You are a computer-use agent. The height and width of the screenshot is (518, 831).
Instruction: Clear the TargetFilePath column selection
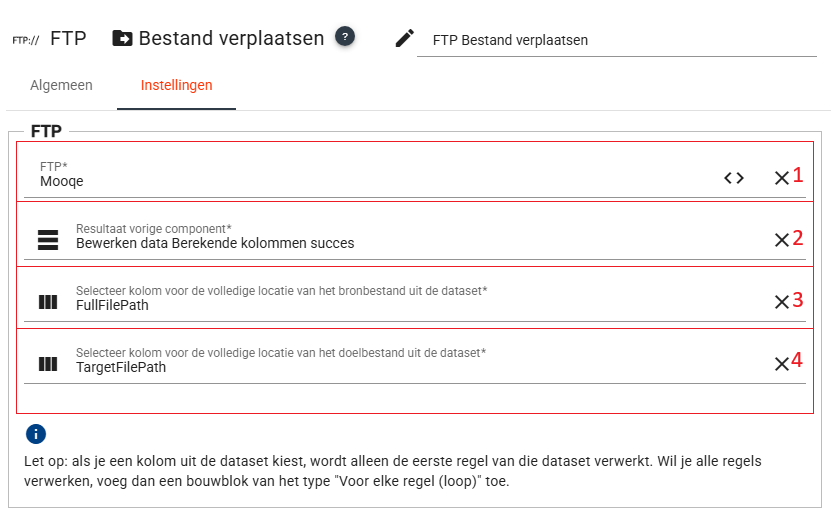[x=781, y=364]
